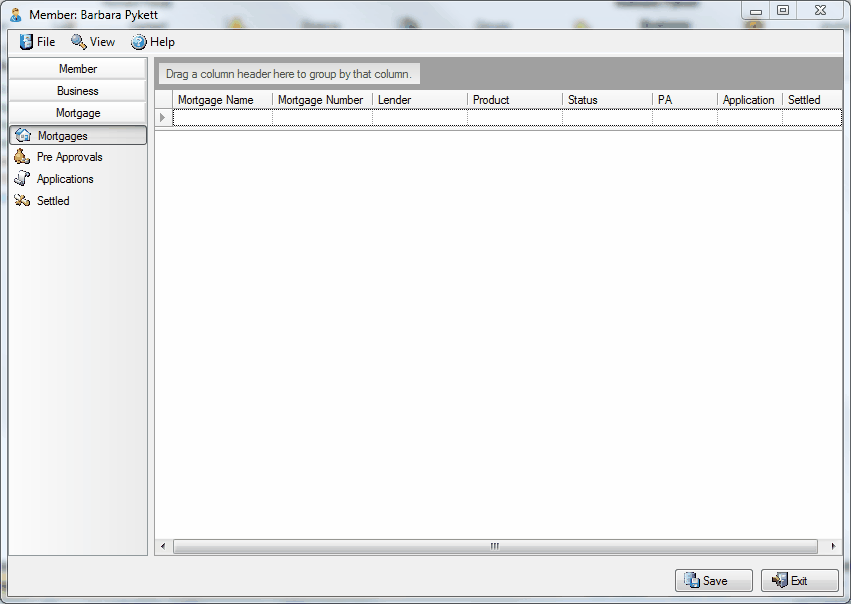Click the Mortgages house icon
This screenshot has height=604, width=851.
pos(23,135)
